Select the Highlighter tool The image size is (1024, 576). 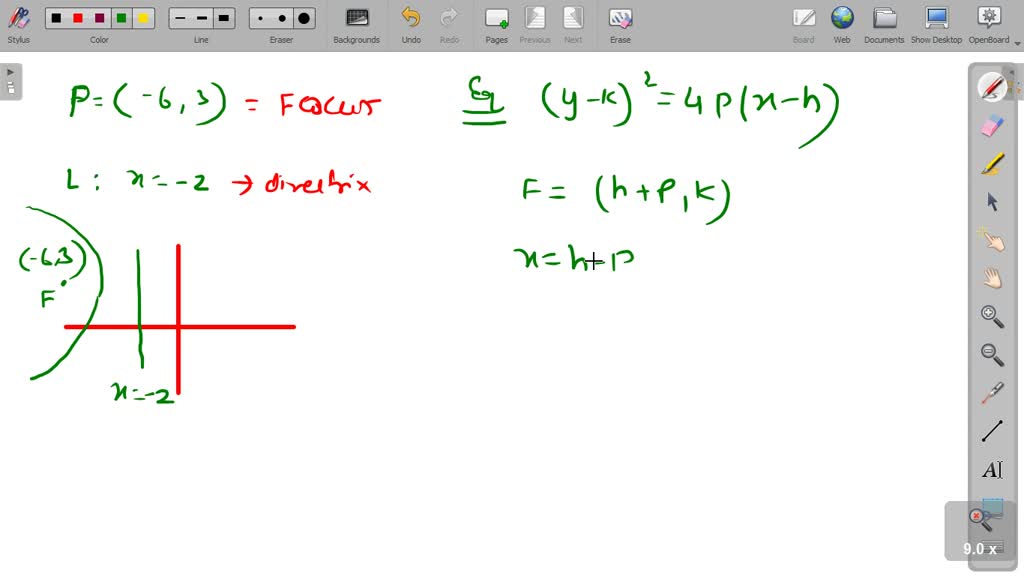(990, 163)
